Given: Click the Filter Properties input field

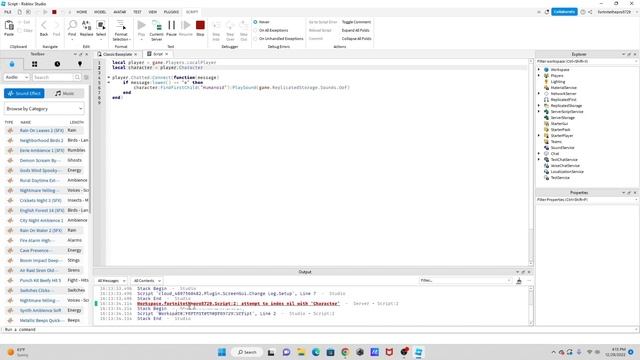Looking at the screenshot, I should [586, 200].
